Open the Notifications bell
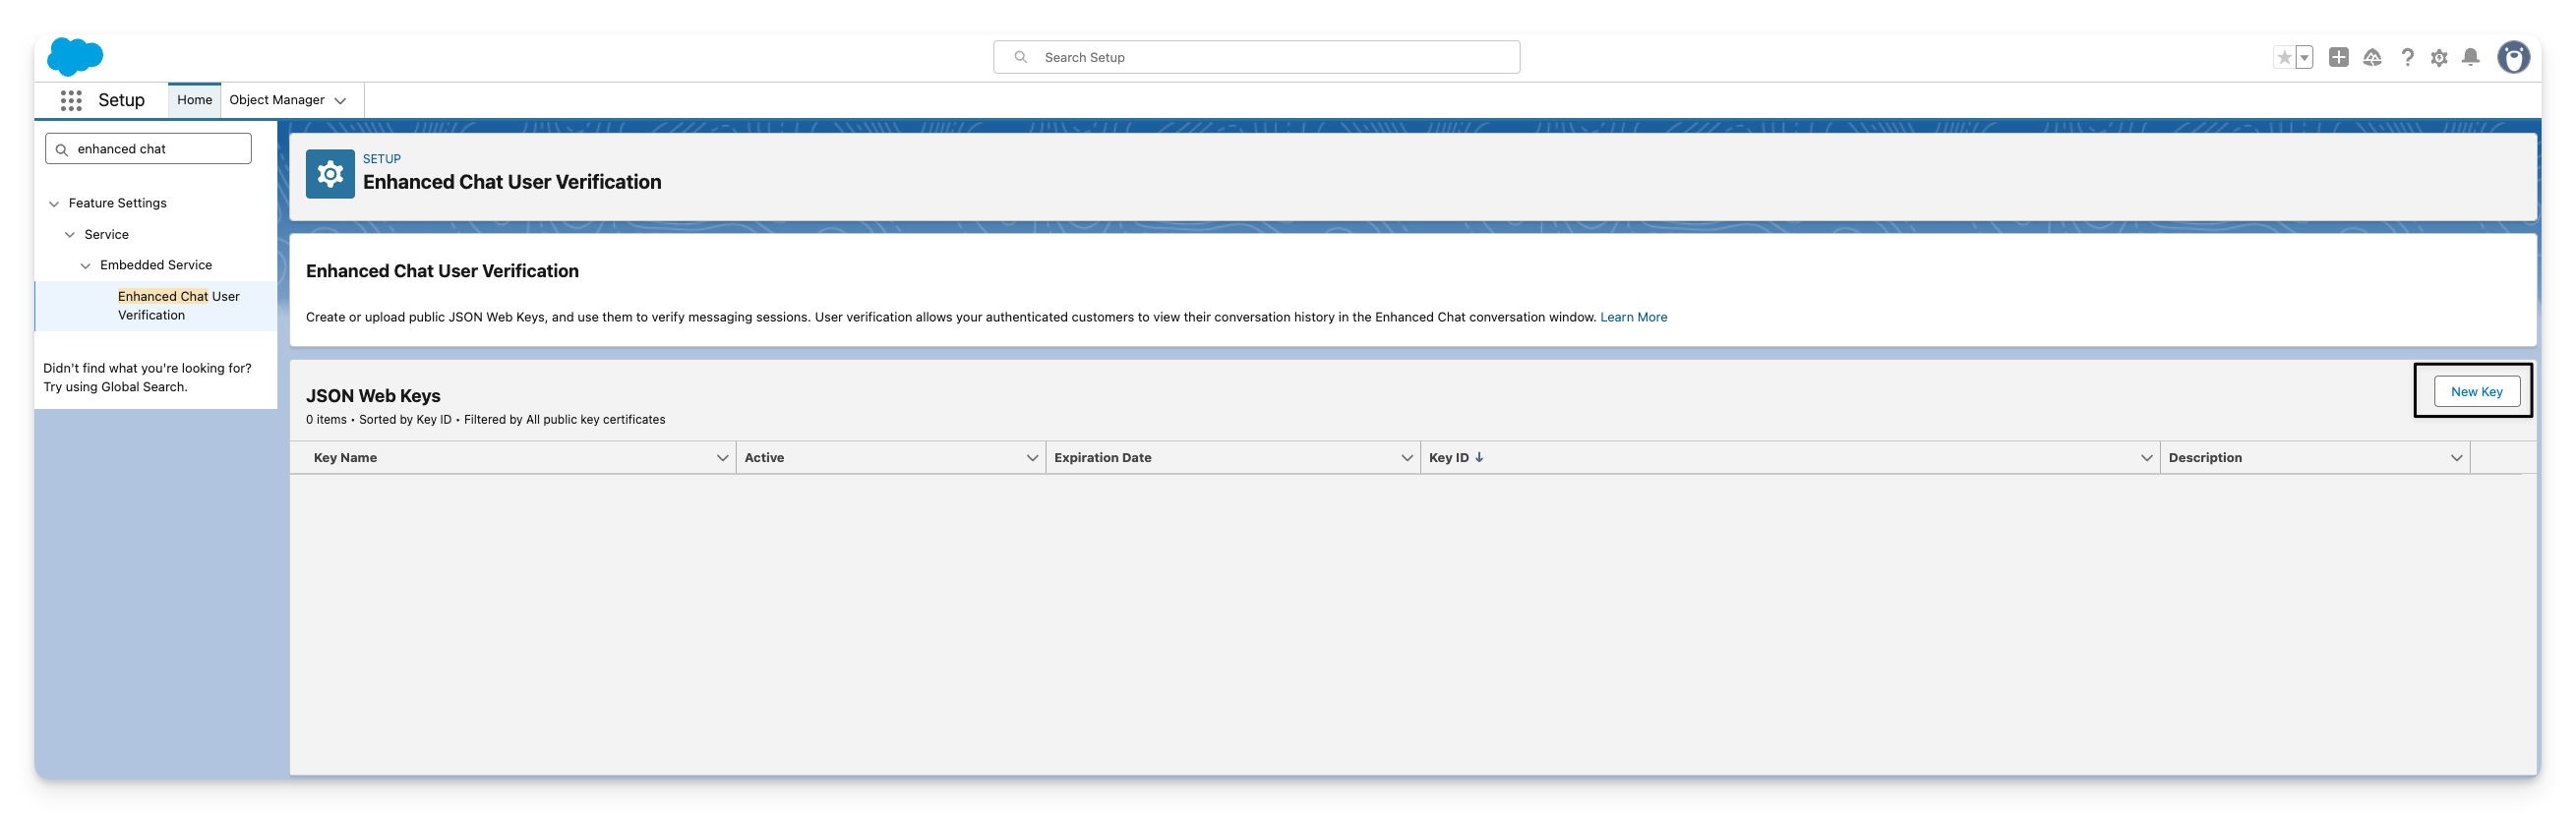 click(x=2470, y=58)
